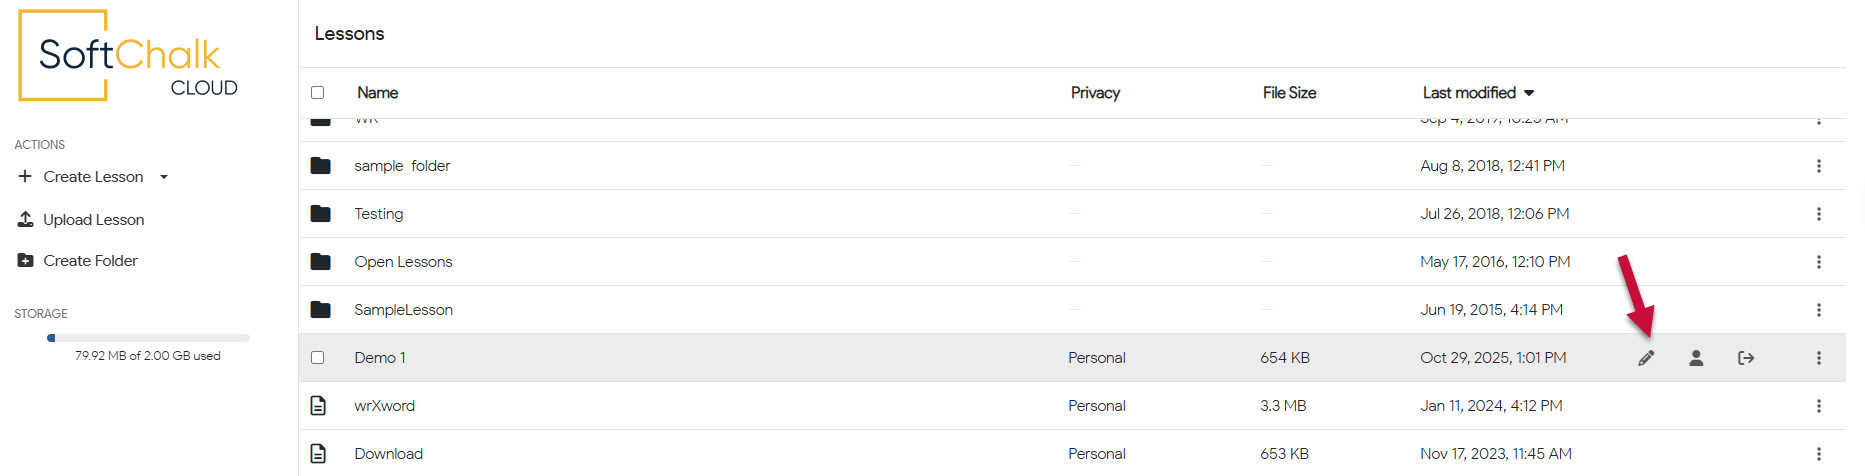Check the Demo 1 row checkbox
The image size is (1865, 476).
pyautogui.click(x=318, y=358)
